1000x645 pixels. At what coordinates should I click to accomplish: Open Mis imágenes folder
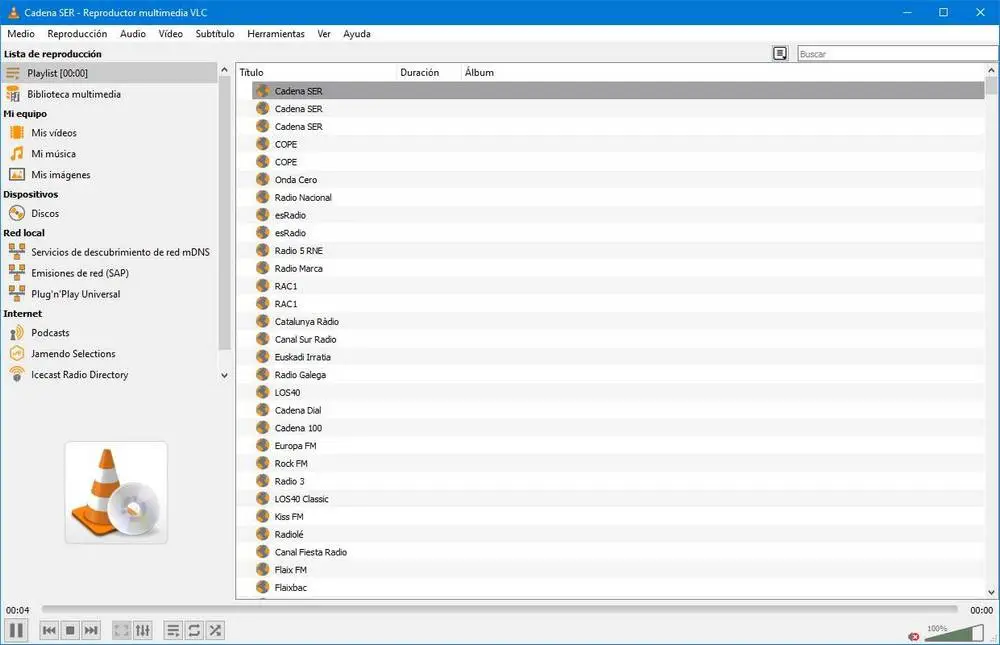109,175
